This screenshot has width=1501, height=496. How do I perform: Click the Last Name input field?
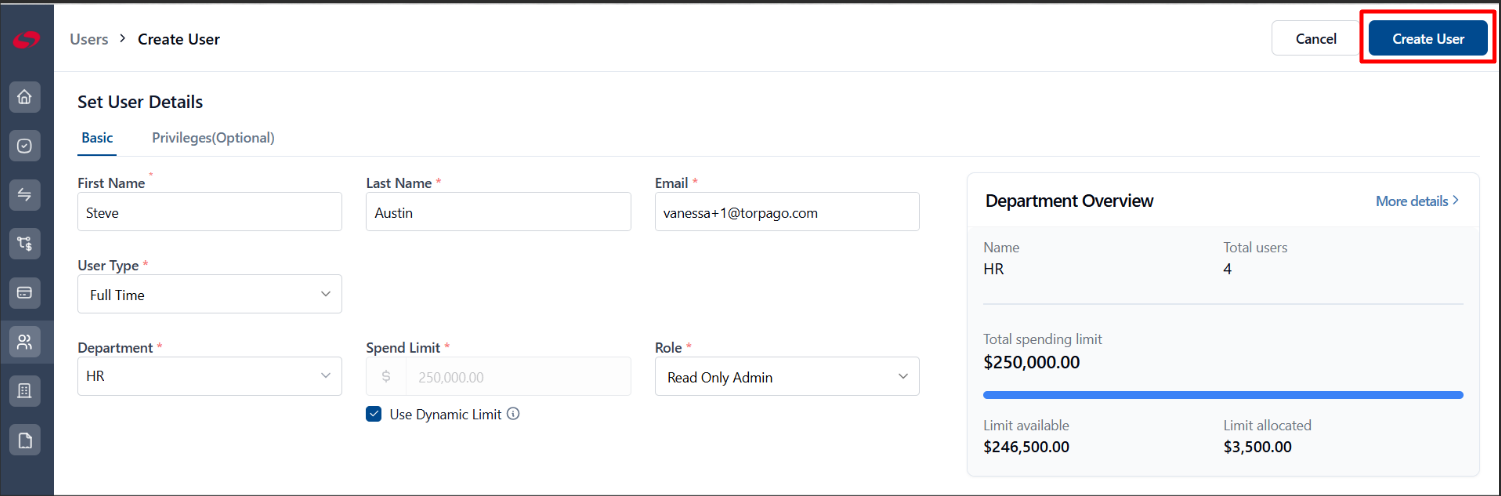pos(498,212)
